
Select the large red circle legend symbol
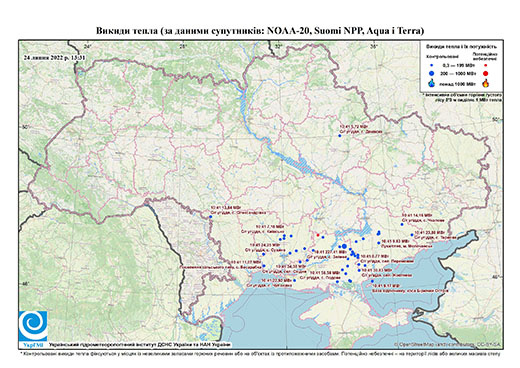pos(485,74)
